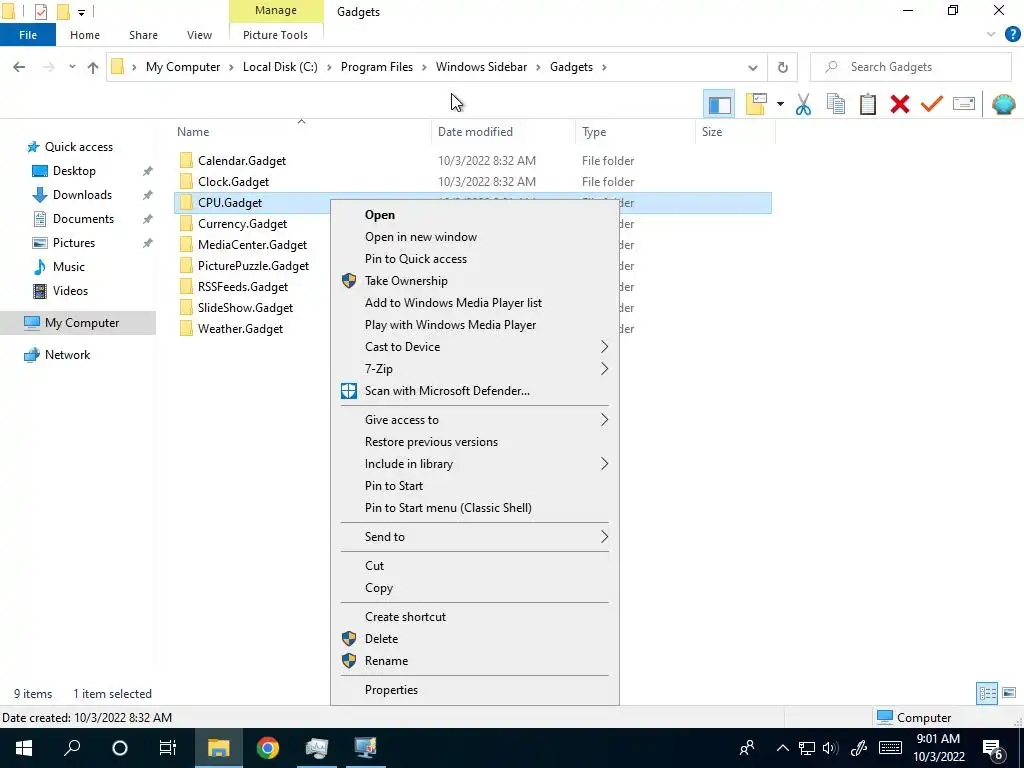Choose Pin to Start menu (Classic Shell)
Viewport: 1024px width, 768px height.
pos(475,508)
